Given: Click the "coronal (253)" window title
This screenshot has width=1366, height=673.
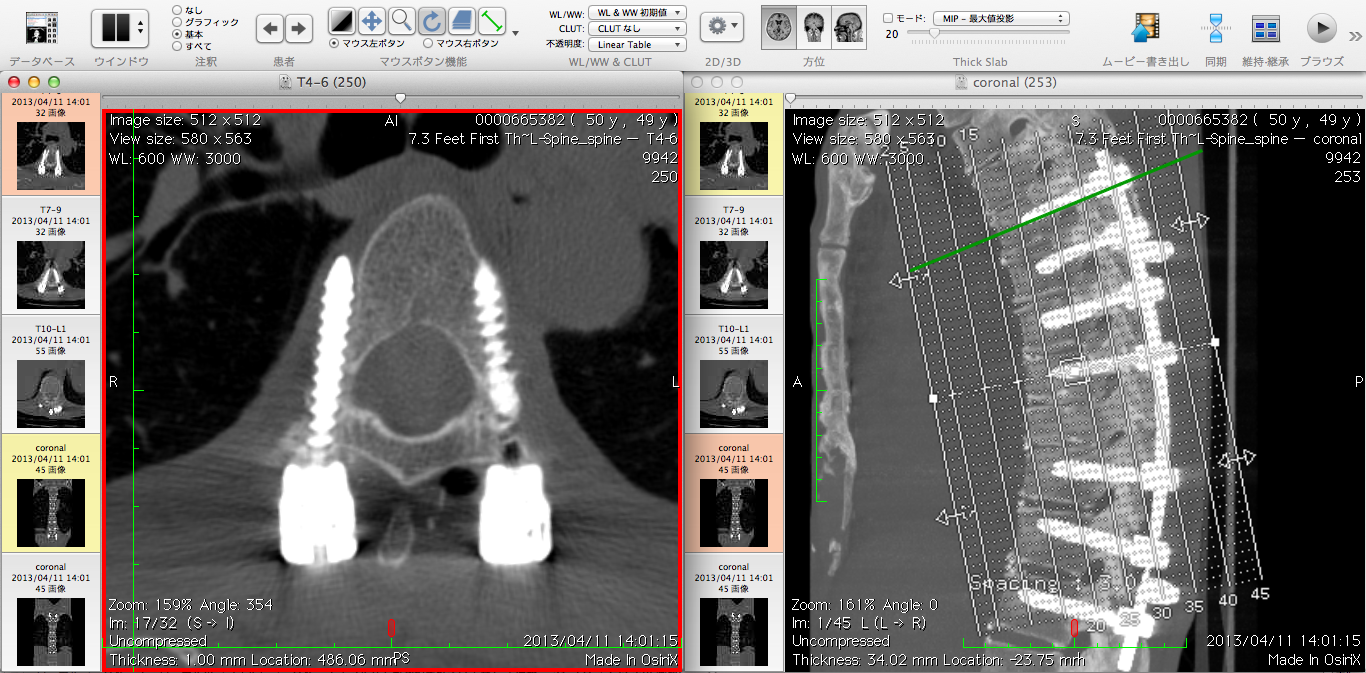Looking at the screenshot, I should (1014, 82).
